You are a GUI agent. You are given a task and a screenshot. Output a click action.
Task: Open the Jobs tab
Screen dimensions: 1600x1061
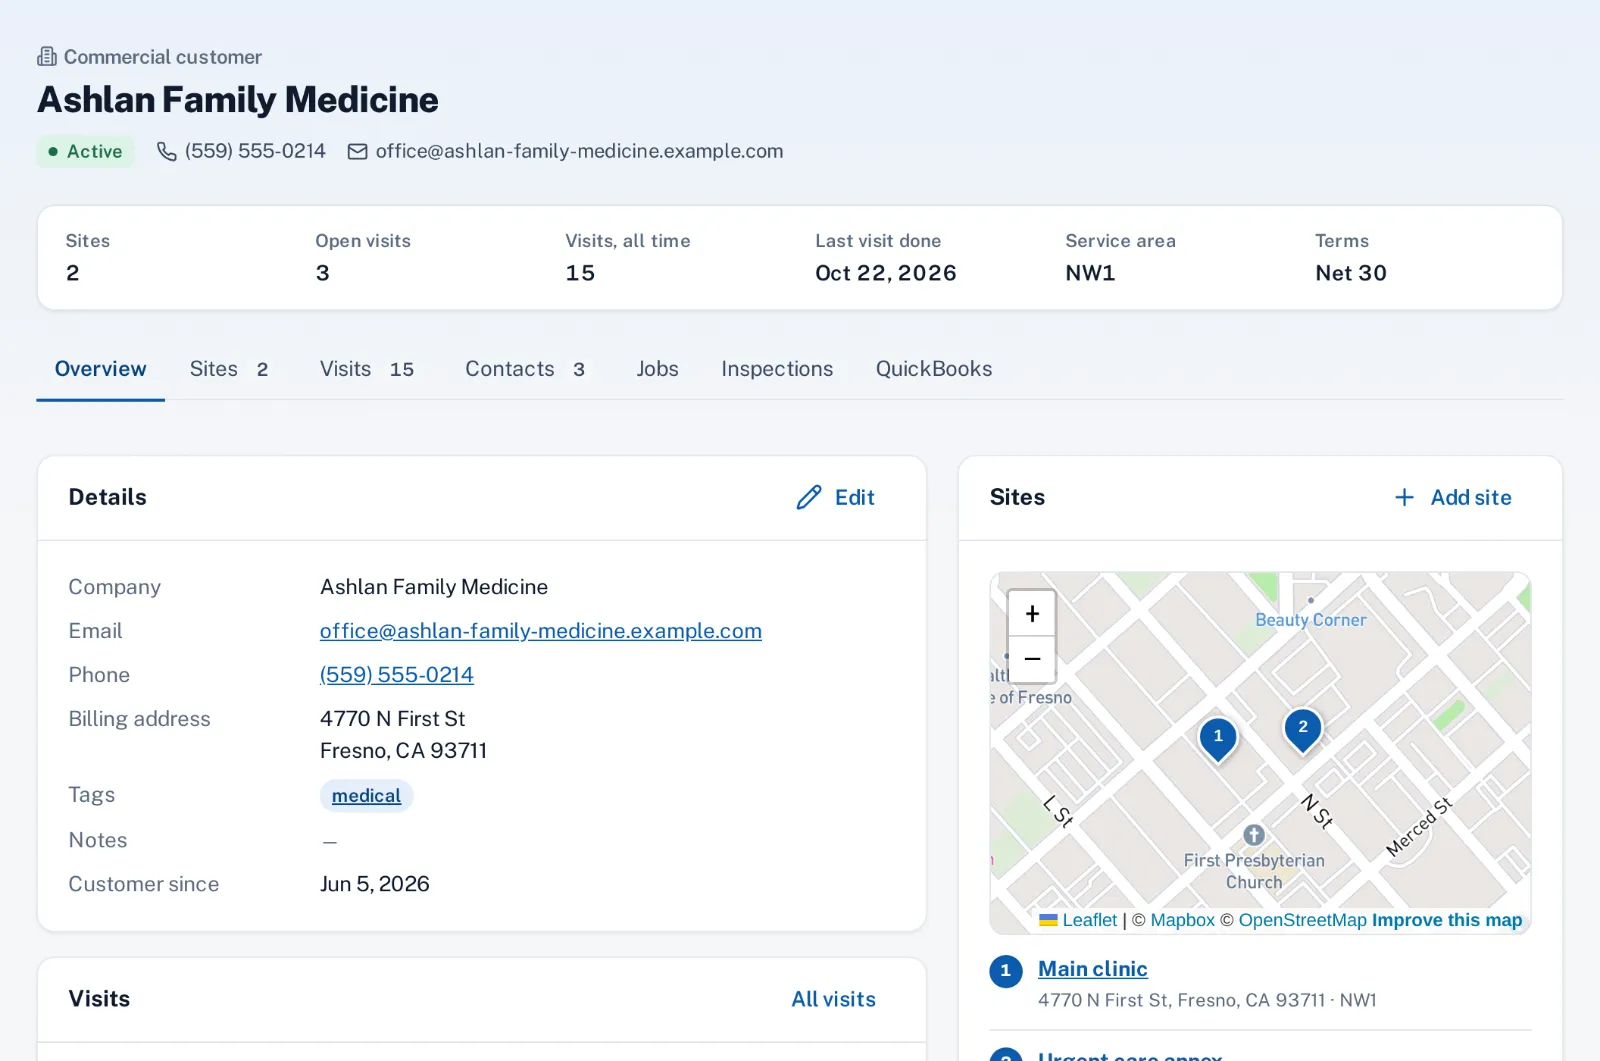(657, 369)
